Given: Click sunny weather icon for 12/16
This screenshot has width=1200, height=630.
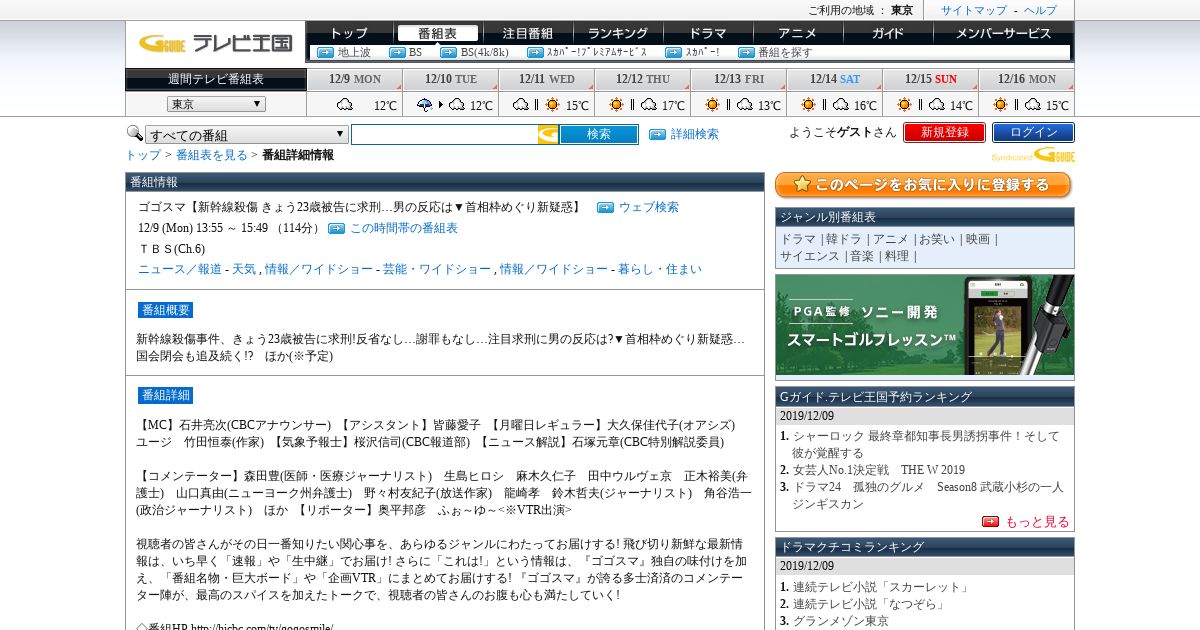Looking at the screenshot, I should tap(1000, 104).
